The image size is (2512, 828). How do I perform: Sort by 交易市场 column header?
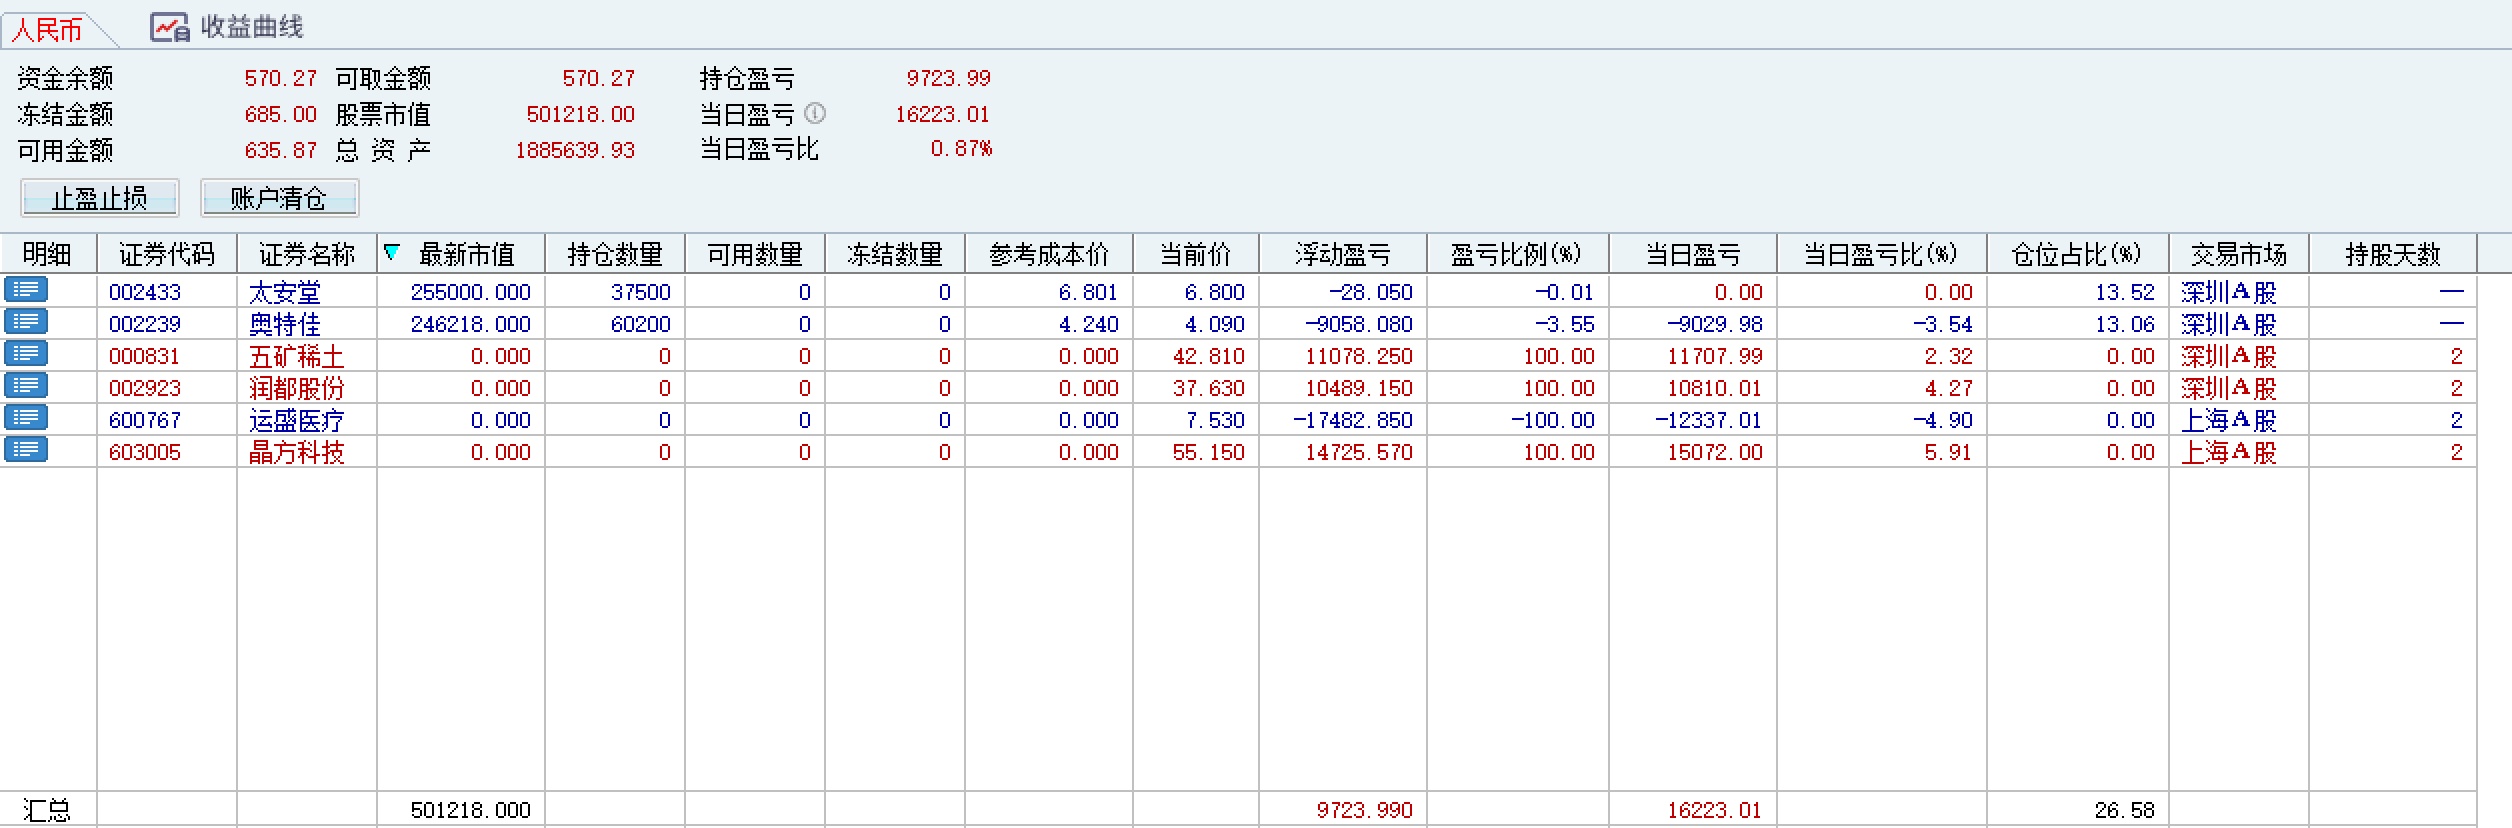pyautogui.click(x=2239, y=254)
